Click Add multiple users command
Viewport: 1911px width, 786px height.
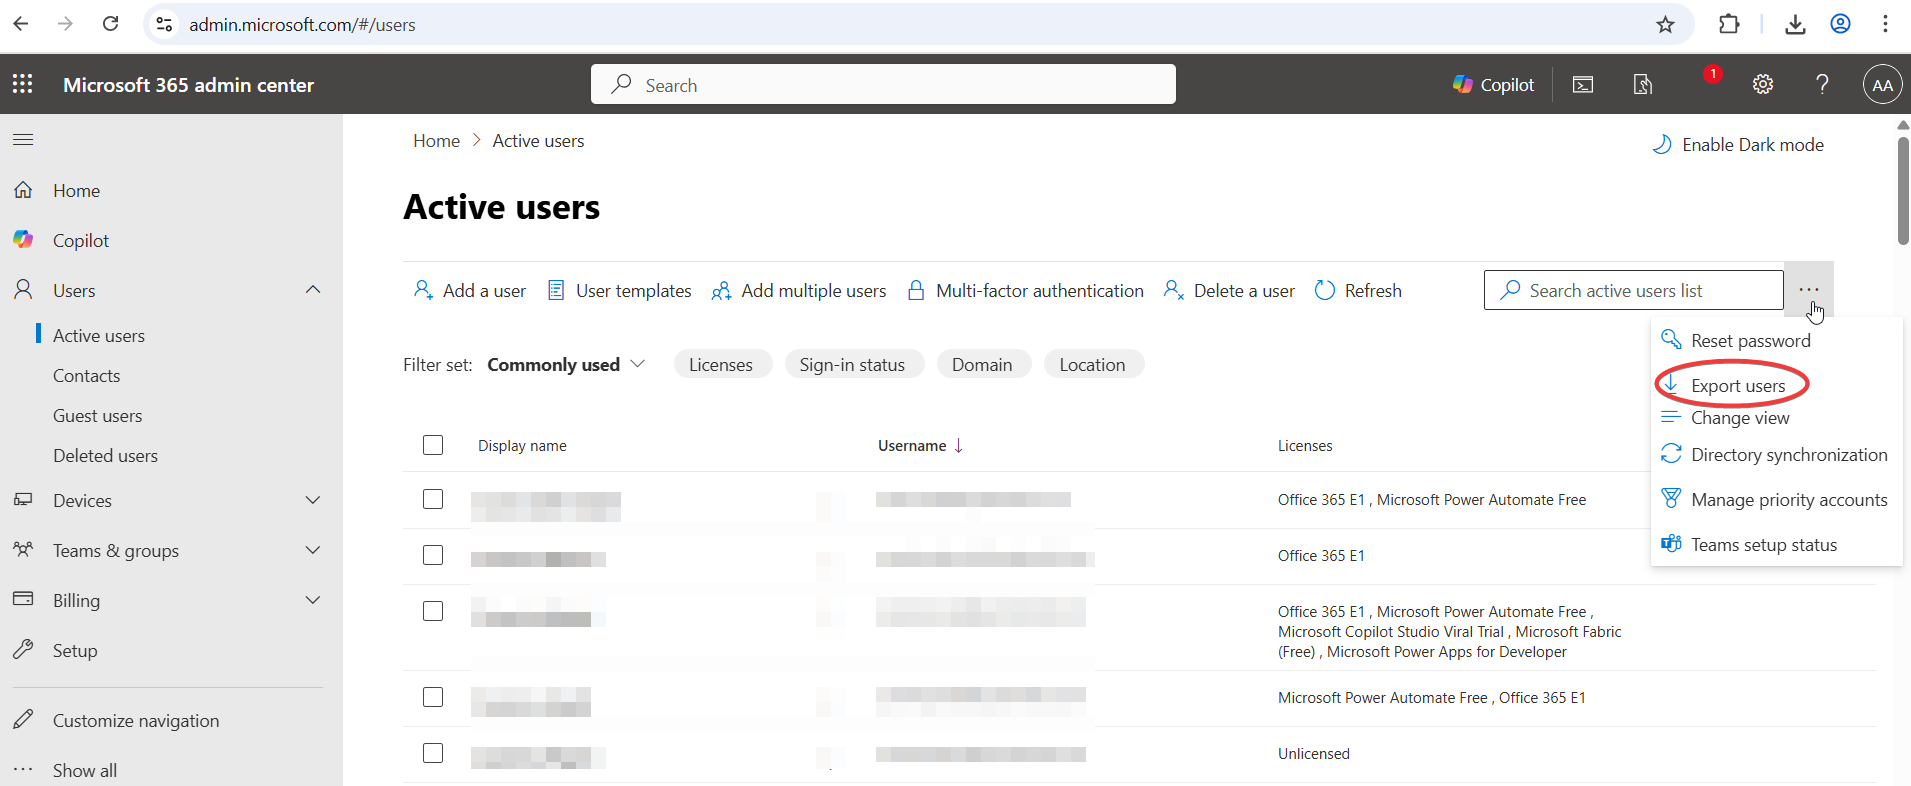click(799, 291)
